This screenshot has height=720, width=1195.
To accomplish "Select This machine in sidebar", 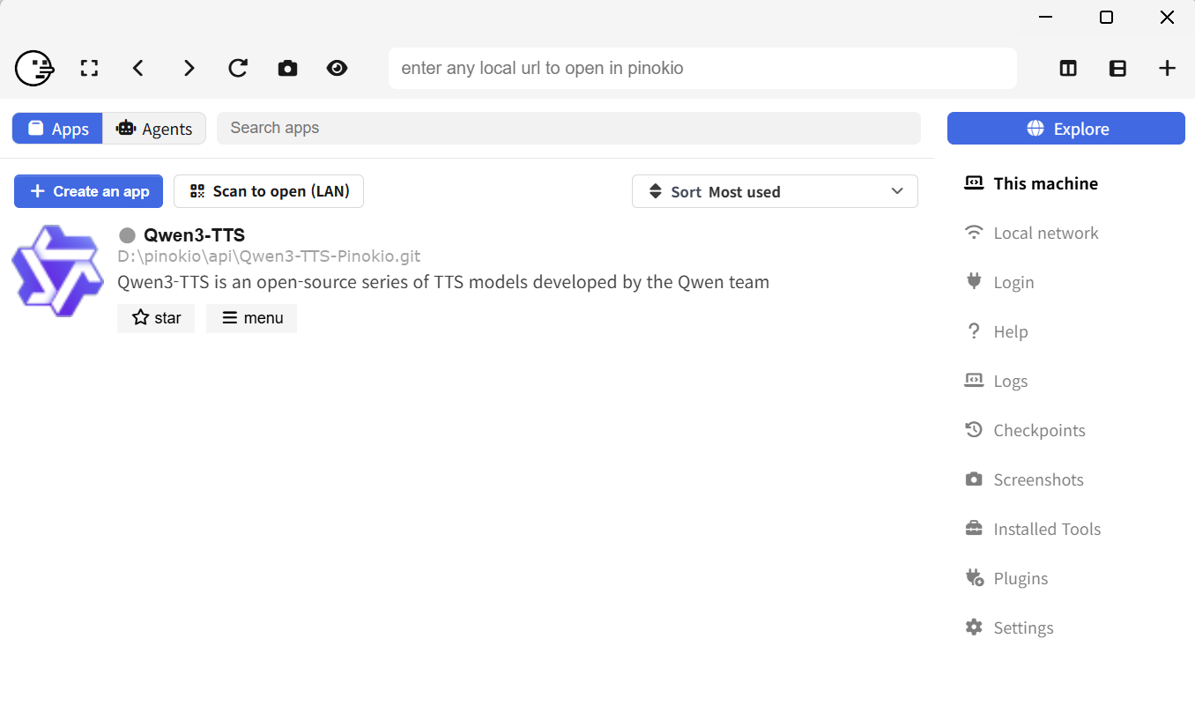I will (x=1031, y=184).
